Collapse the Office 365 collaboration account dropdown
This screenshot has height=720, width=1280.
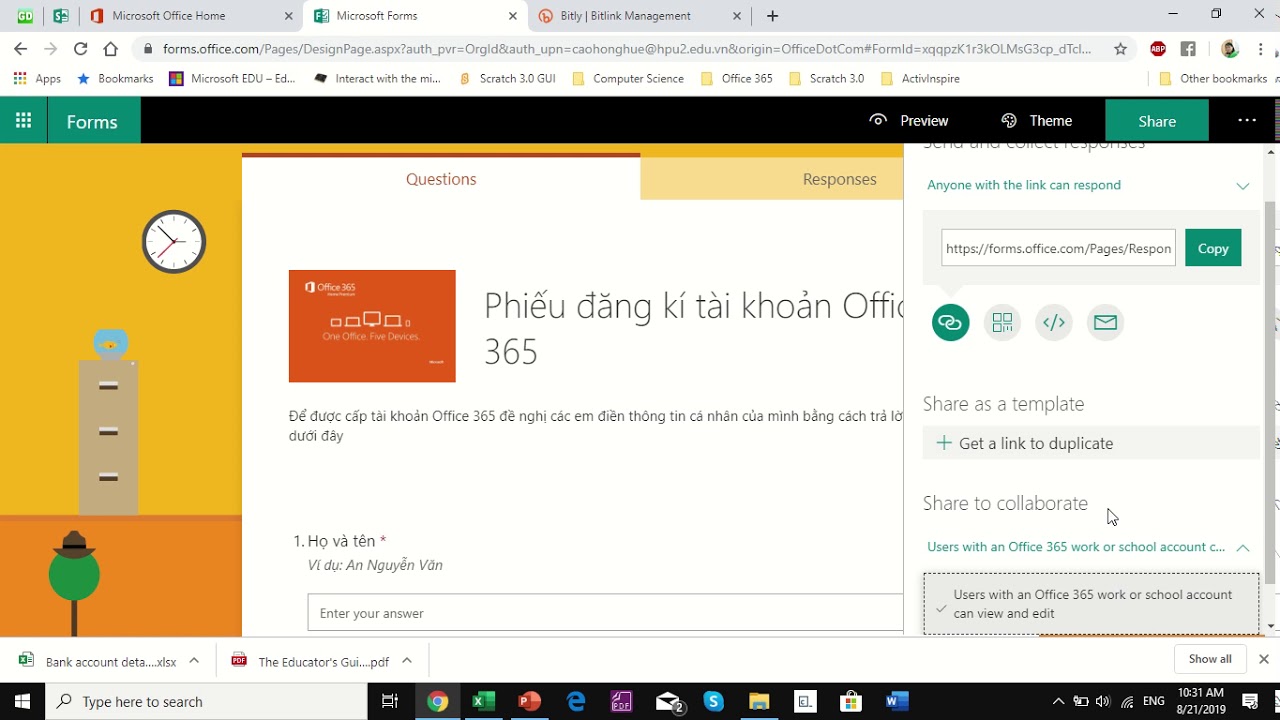pyautogui.click(x=1088, y=547)
